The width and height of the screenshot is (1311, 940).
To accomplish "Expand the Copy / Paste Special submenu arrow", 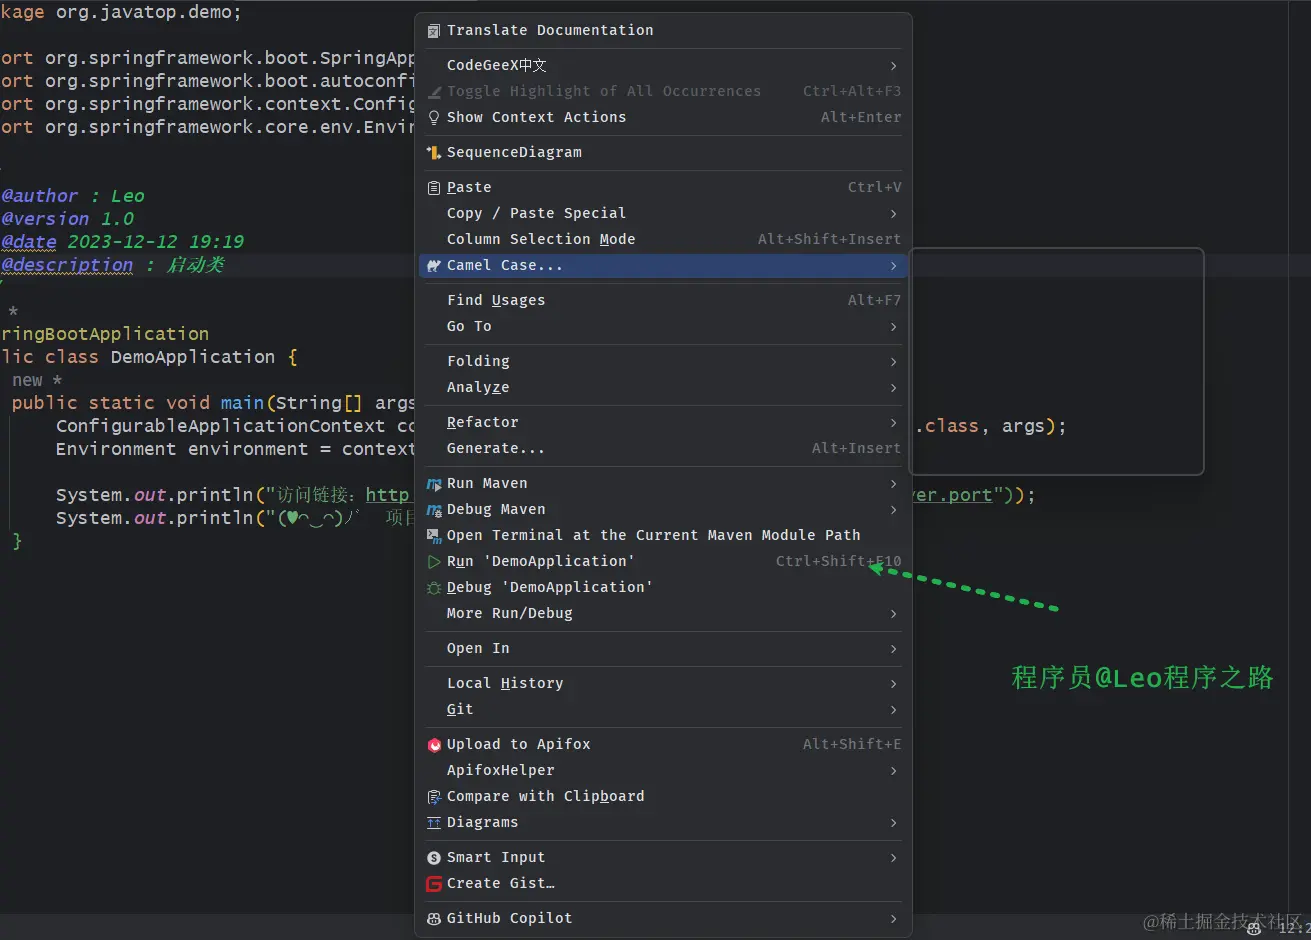I will tap(893, 213).
